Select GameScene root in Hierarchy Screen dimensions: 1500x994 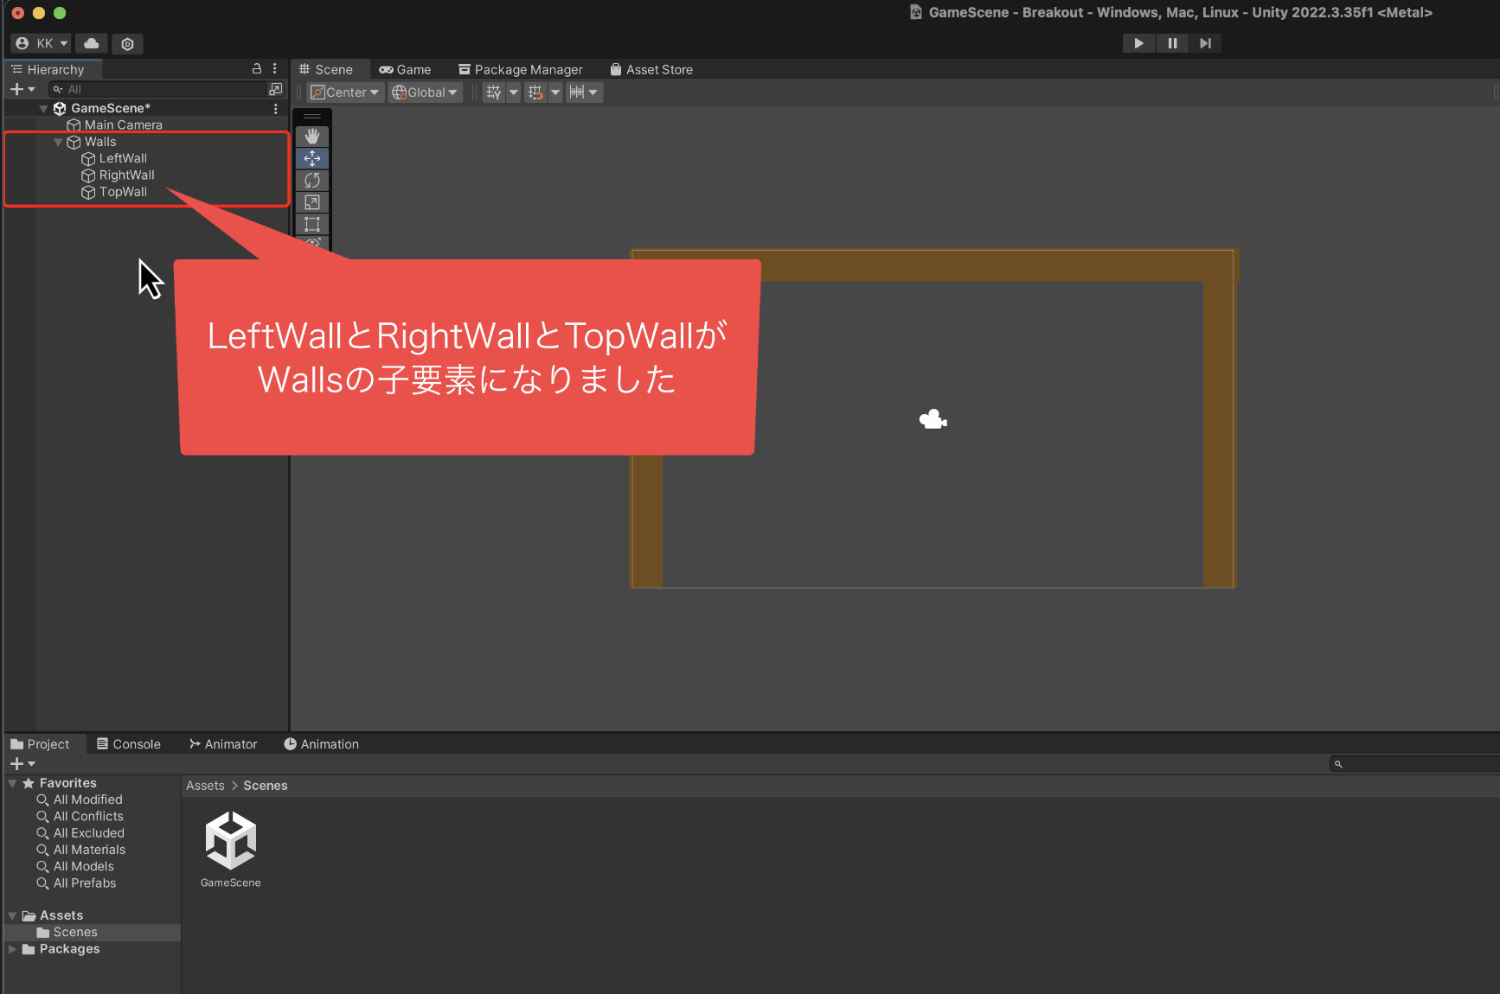[110, 108]
